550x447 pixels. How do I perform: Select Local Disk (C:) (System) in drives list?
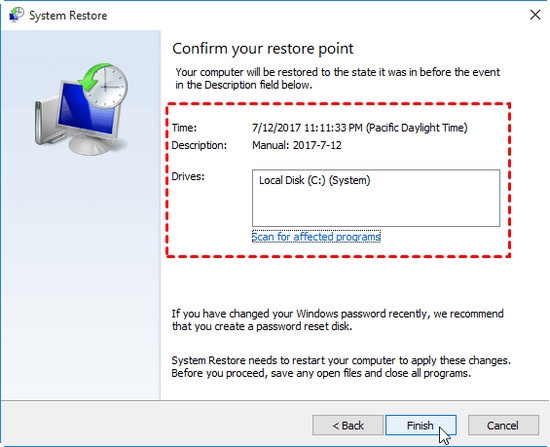[x=315, y=180]
